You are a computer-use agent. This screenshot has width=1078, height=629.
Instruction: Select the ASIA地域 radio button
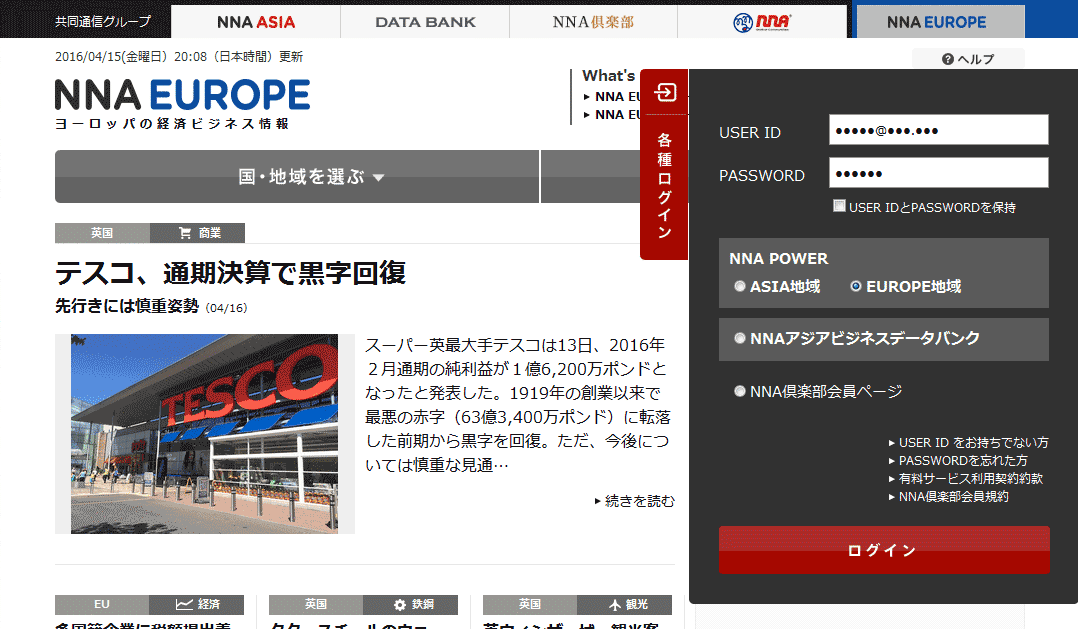740,286
